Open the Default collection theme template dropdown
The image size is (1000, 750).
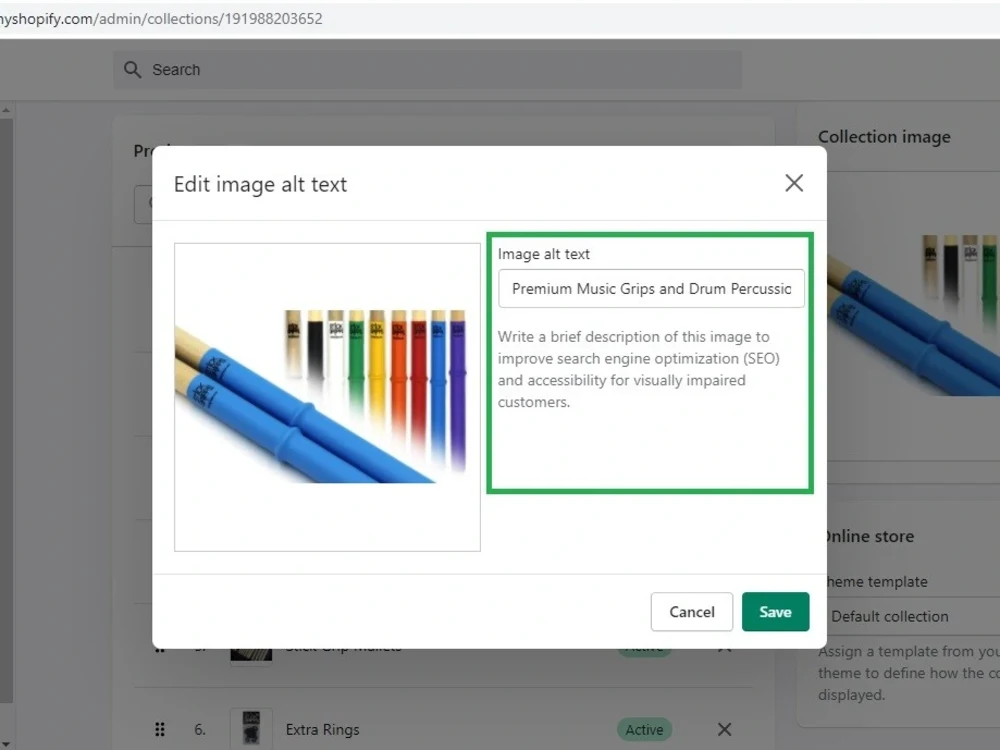click(911, 616)
